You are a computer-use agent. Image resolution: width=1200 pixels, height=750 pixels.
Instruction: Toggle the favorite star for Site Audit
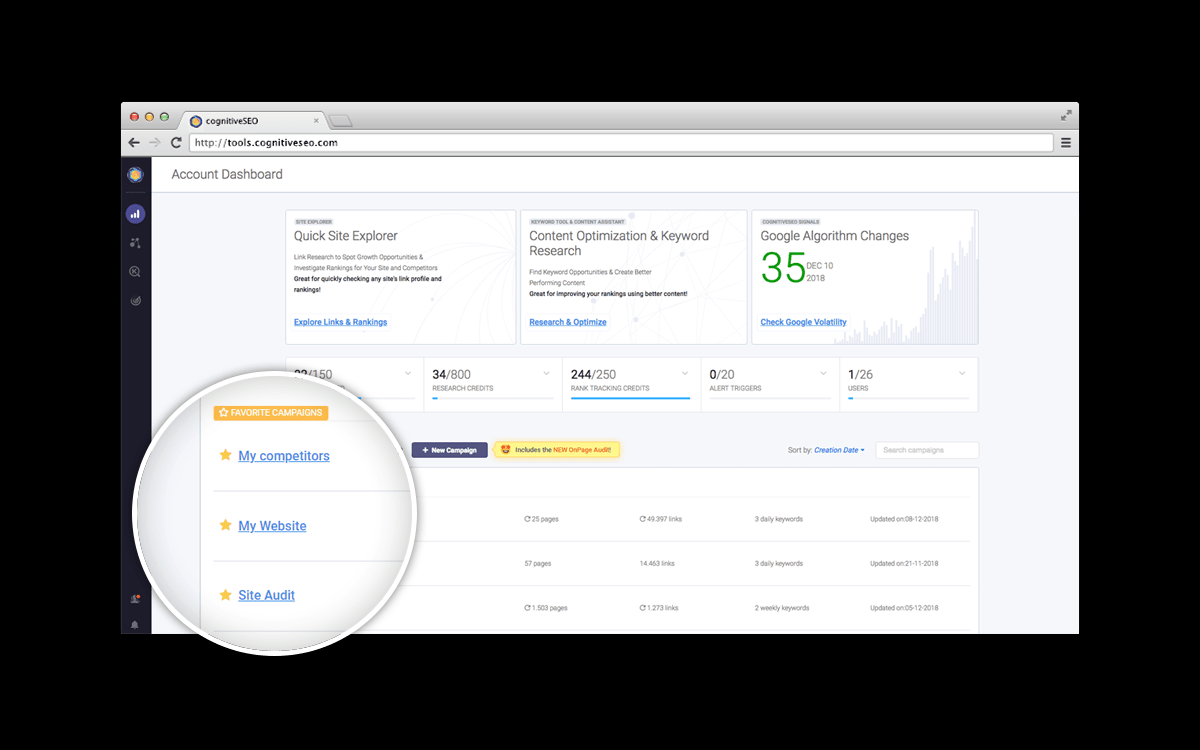(225, 595)
